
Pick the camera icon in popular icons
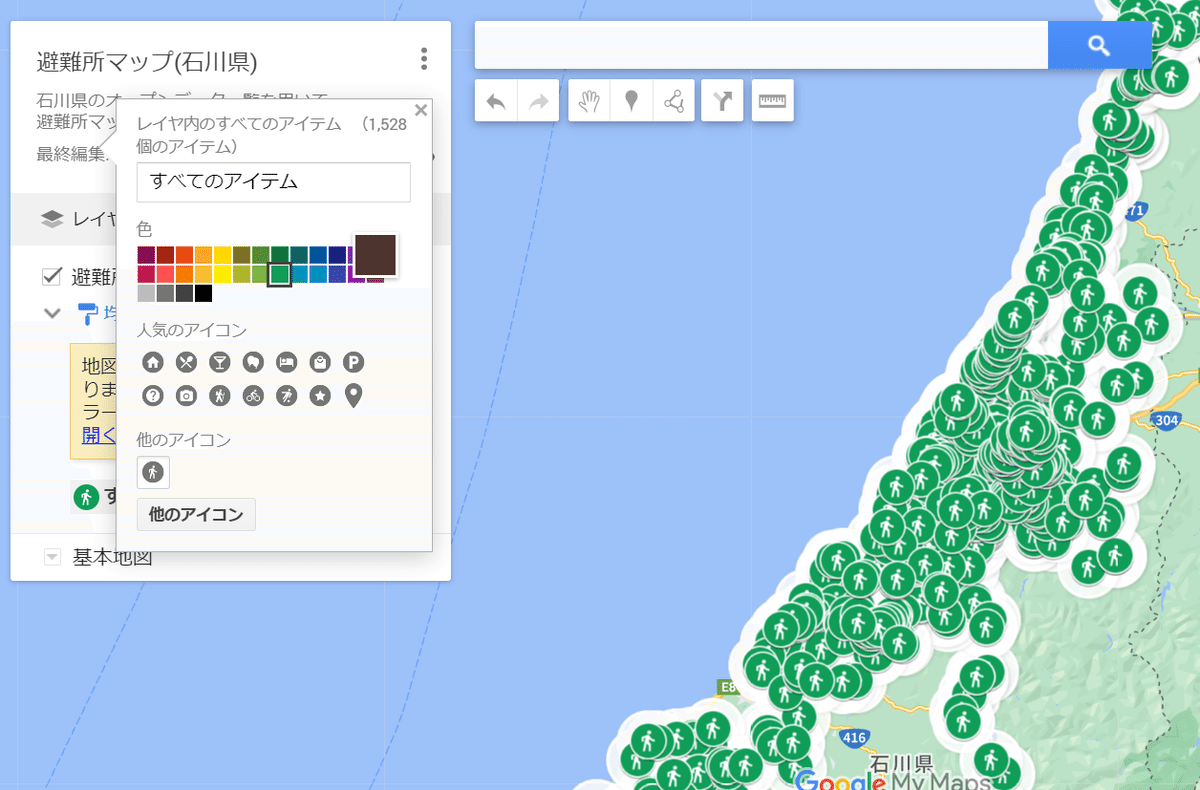pos(186,396)
